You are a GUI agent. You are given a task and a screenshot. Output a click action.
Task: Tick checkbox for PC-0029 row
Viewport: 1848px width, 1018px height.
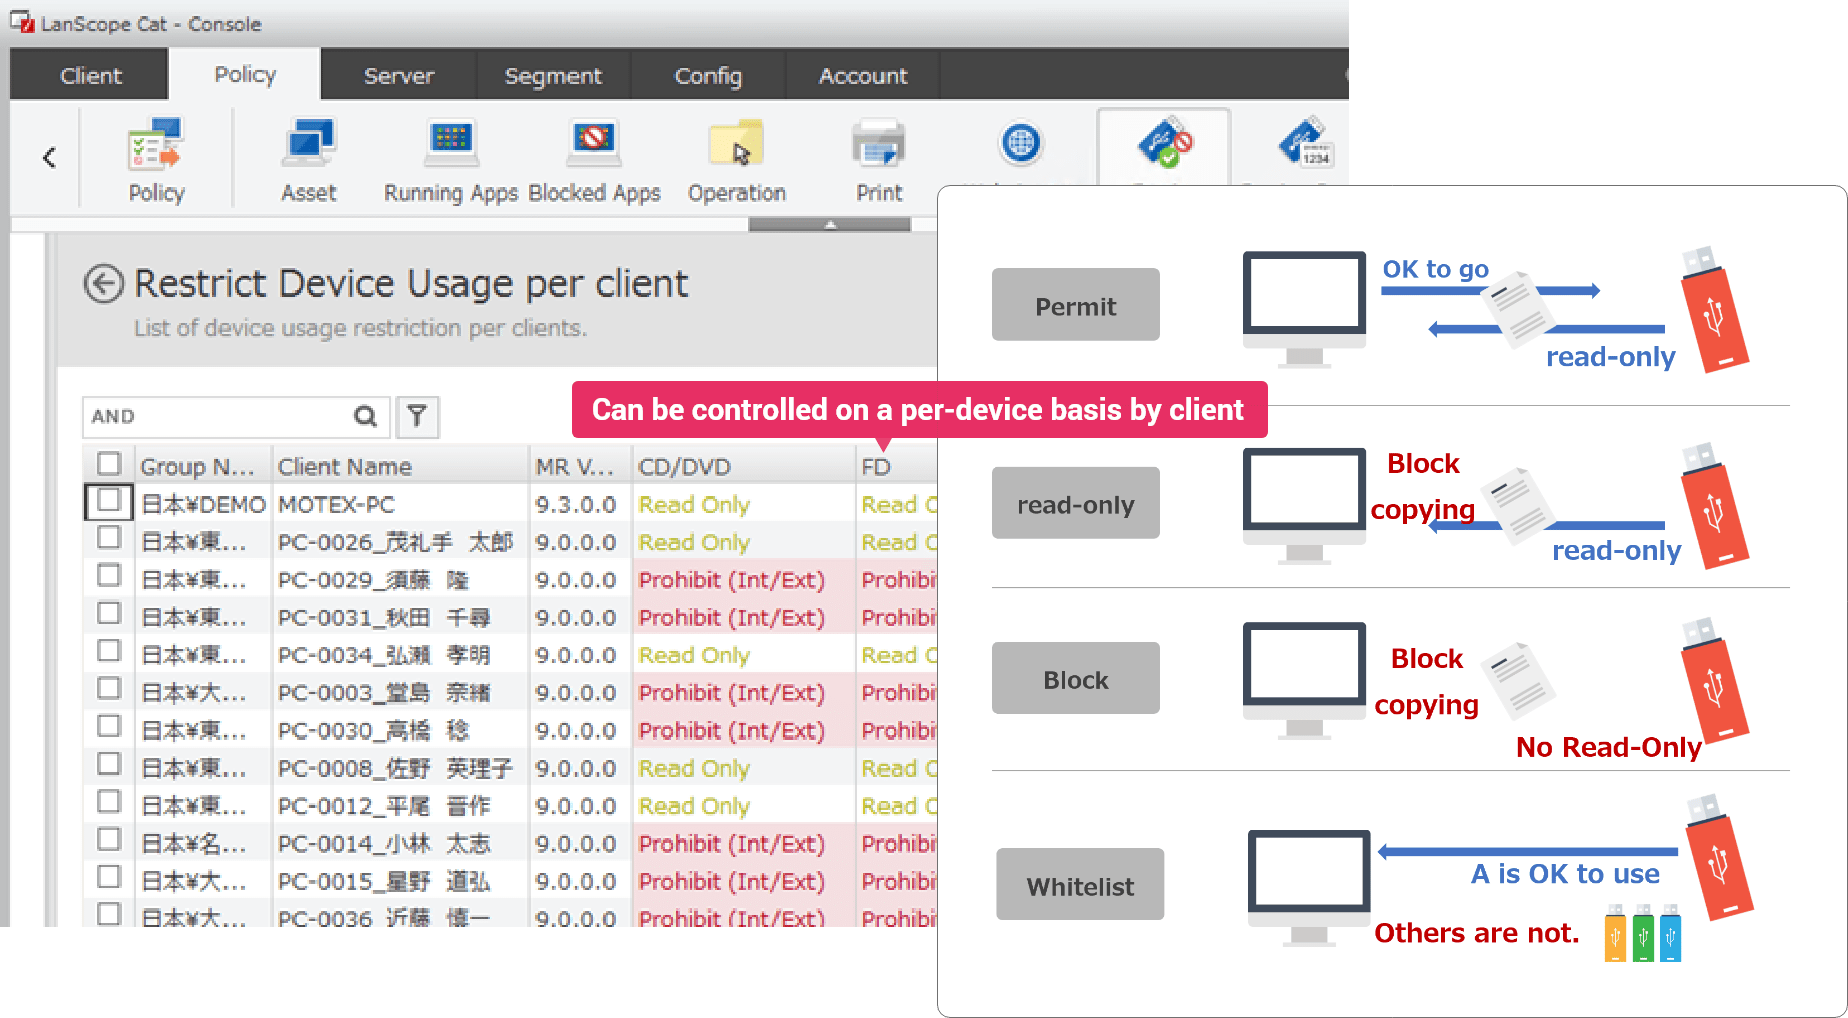[109, 576]
